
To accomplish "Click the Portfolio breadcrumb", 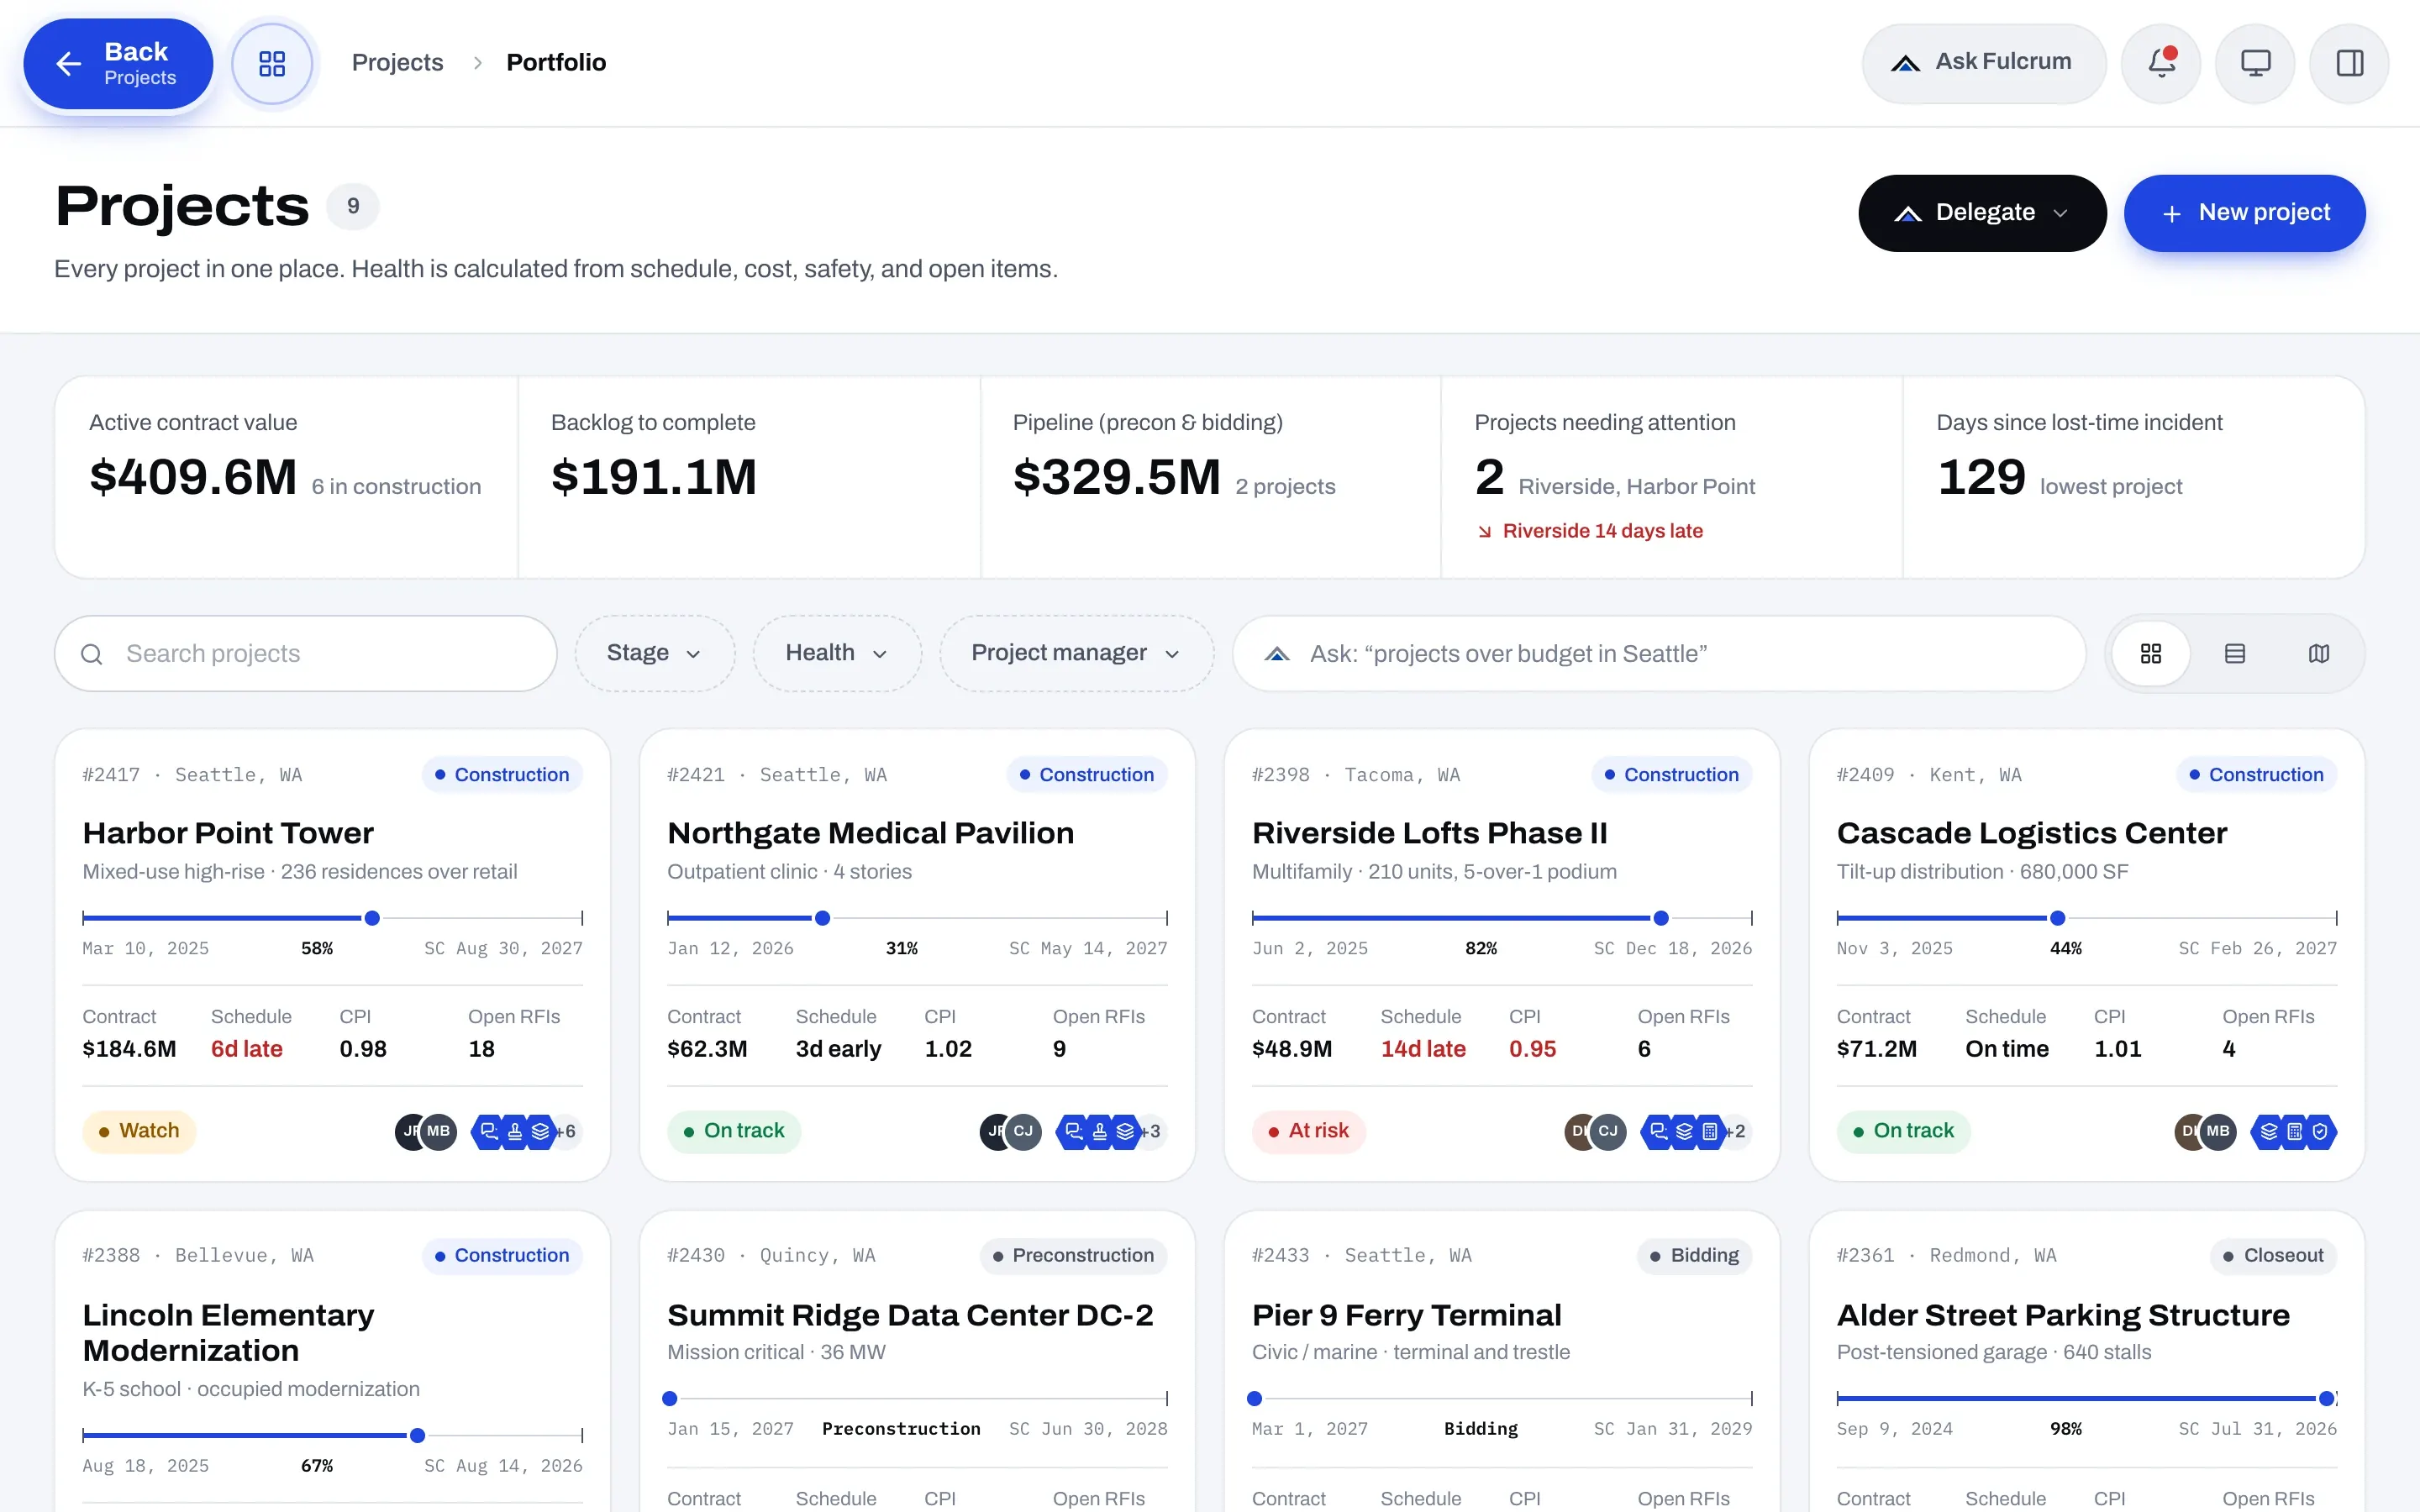I will [556, 62].
